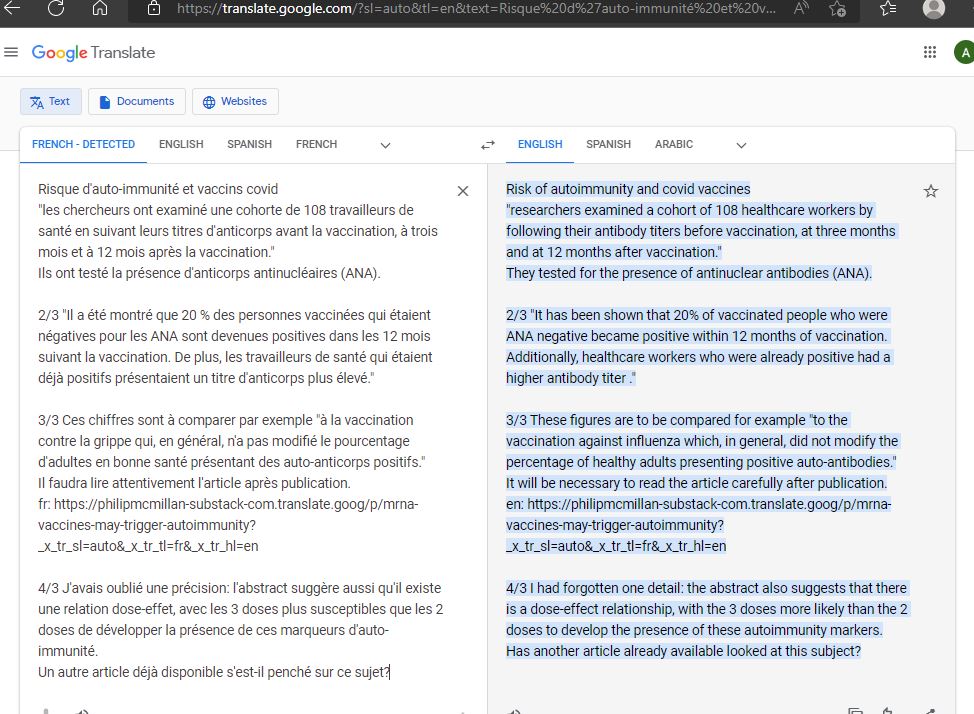
Task: Choose English as source language
Action: click(x=181, y=144)
